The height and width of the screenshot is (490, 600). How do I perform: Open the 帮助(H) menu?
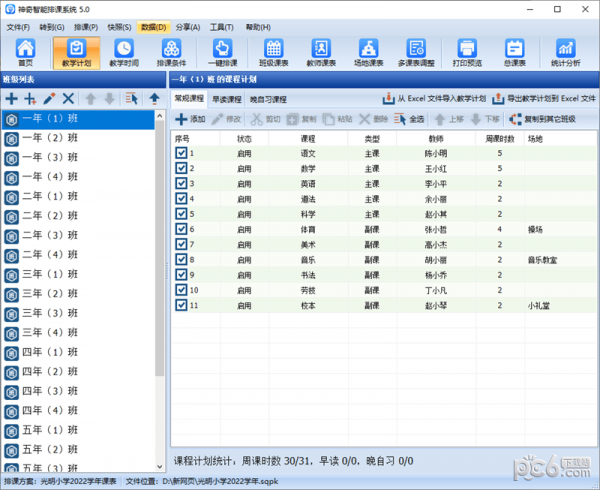click(x=258, y=27)
